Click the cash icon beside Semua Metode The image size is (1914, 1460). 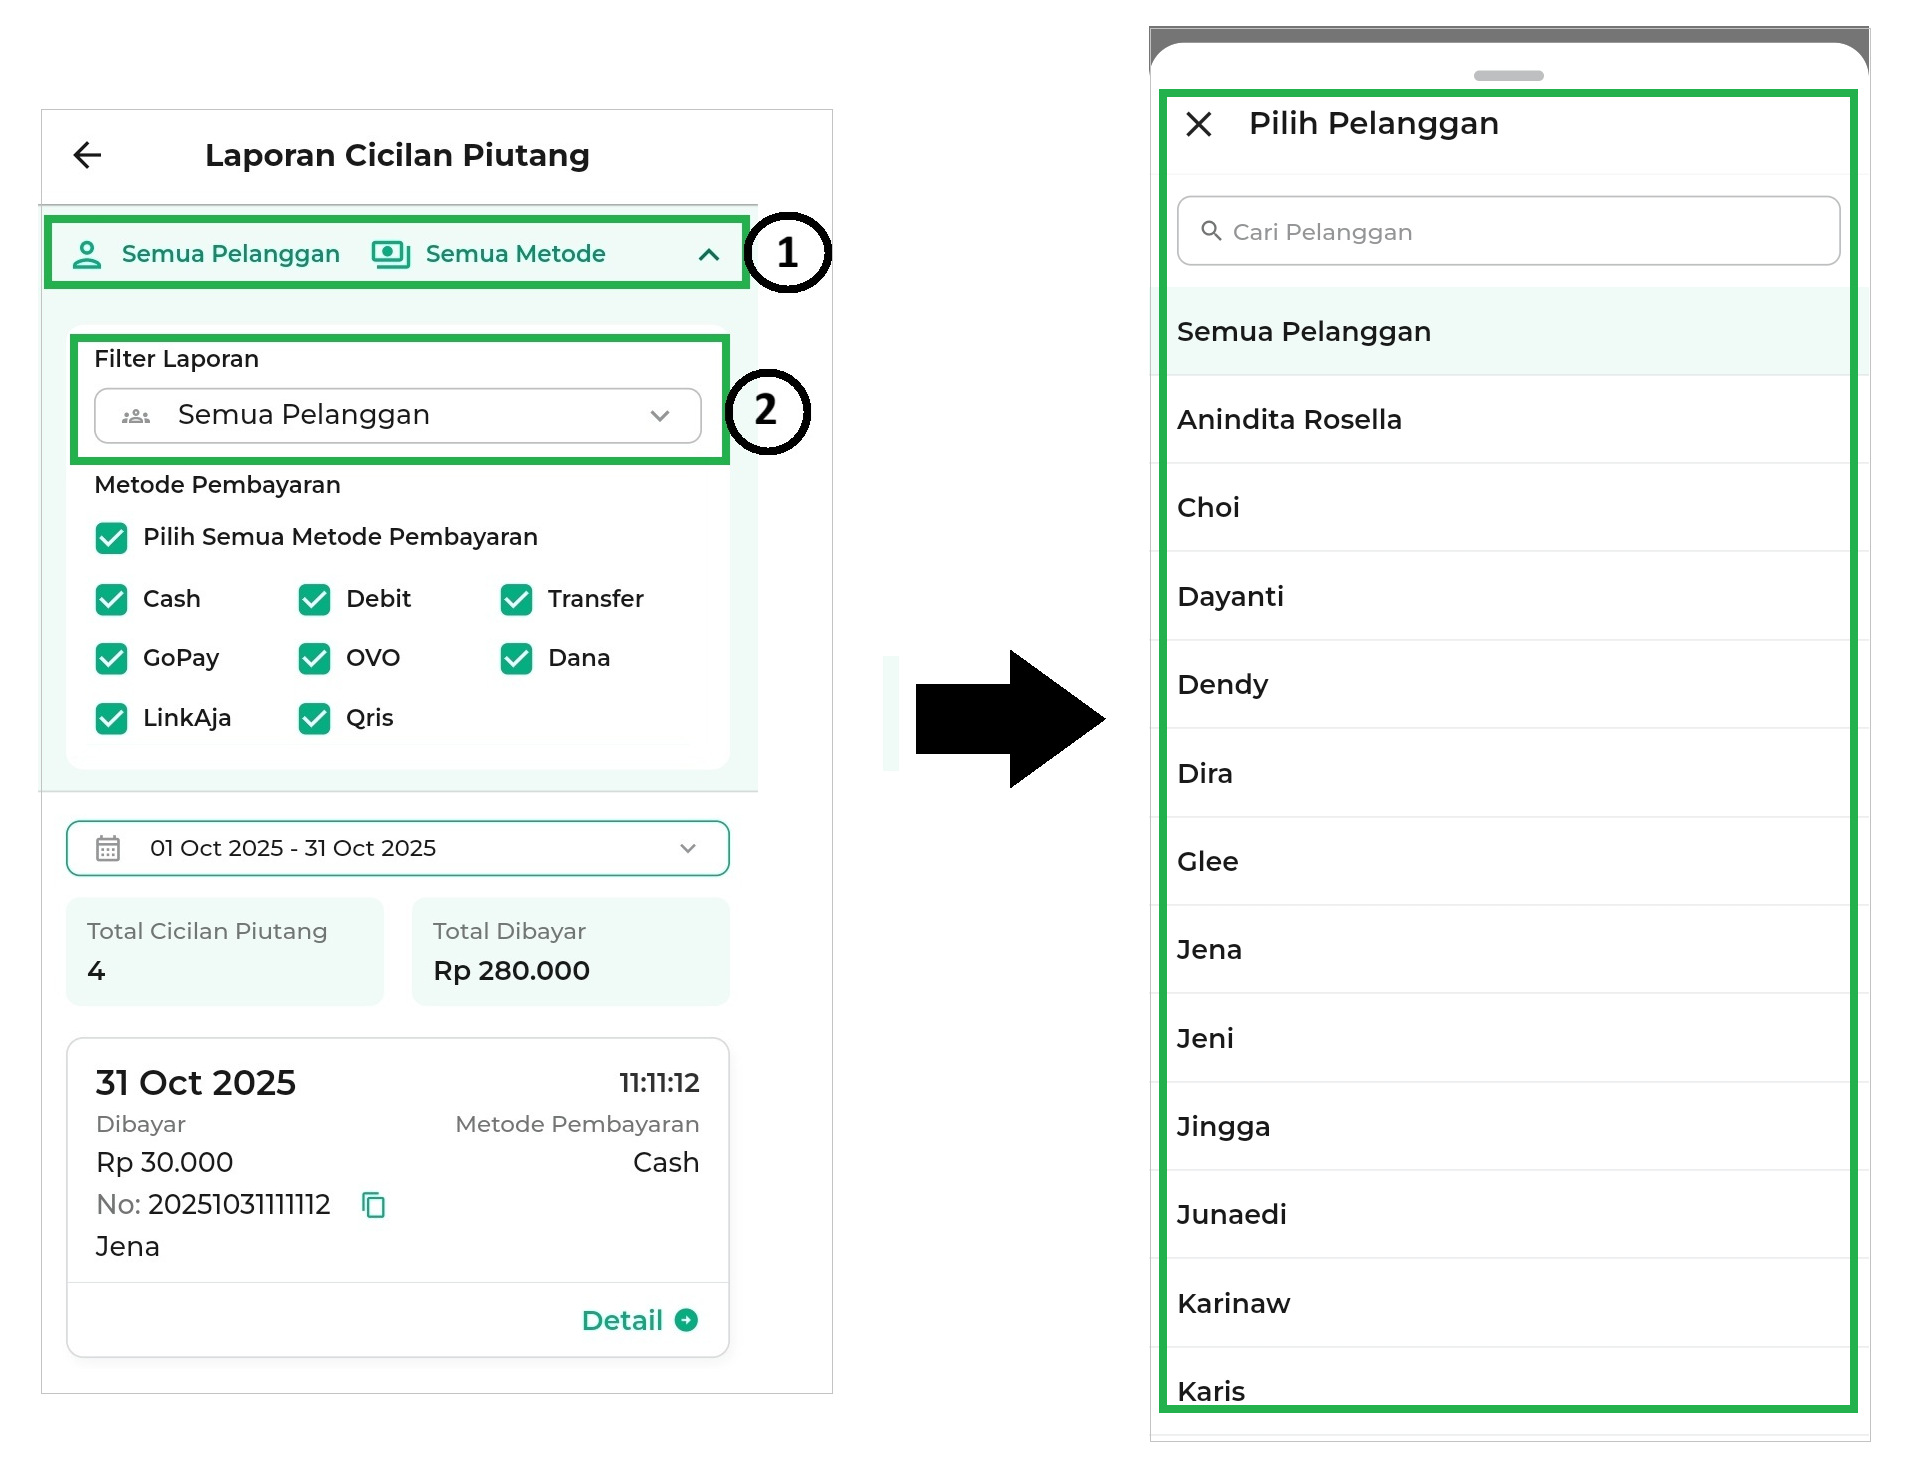[390, 255]
